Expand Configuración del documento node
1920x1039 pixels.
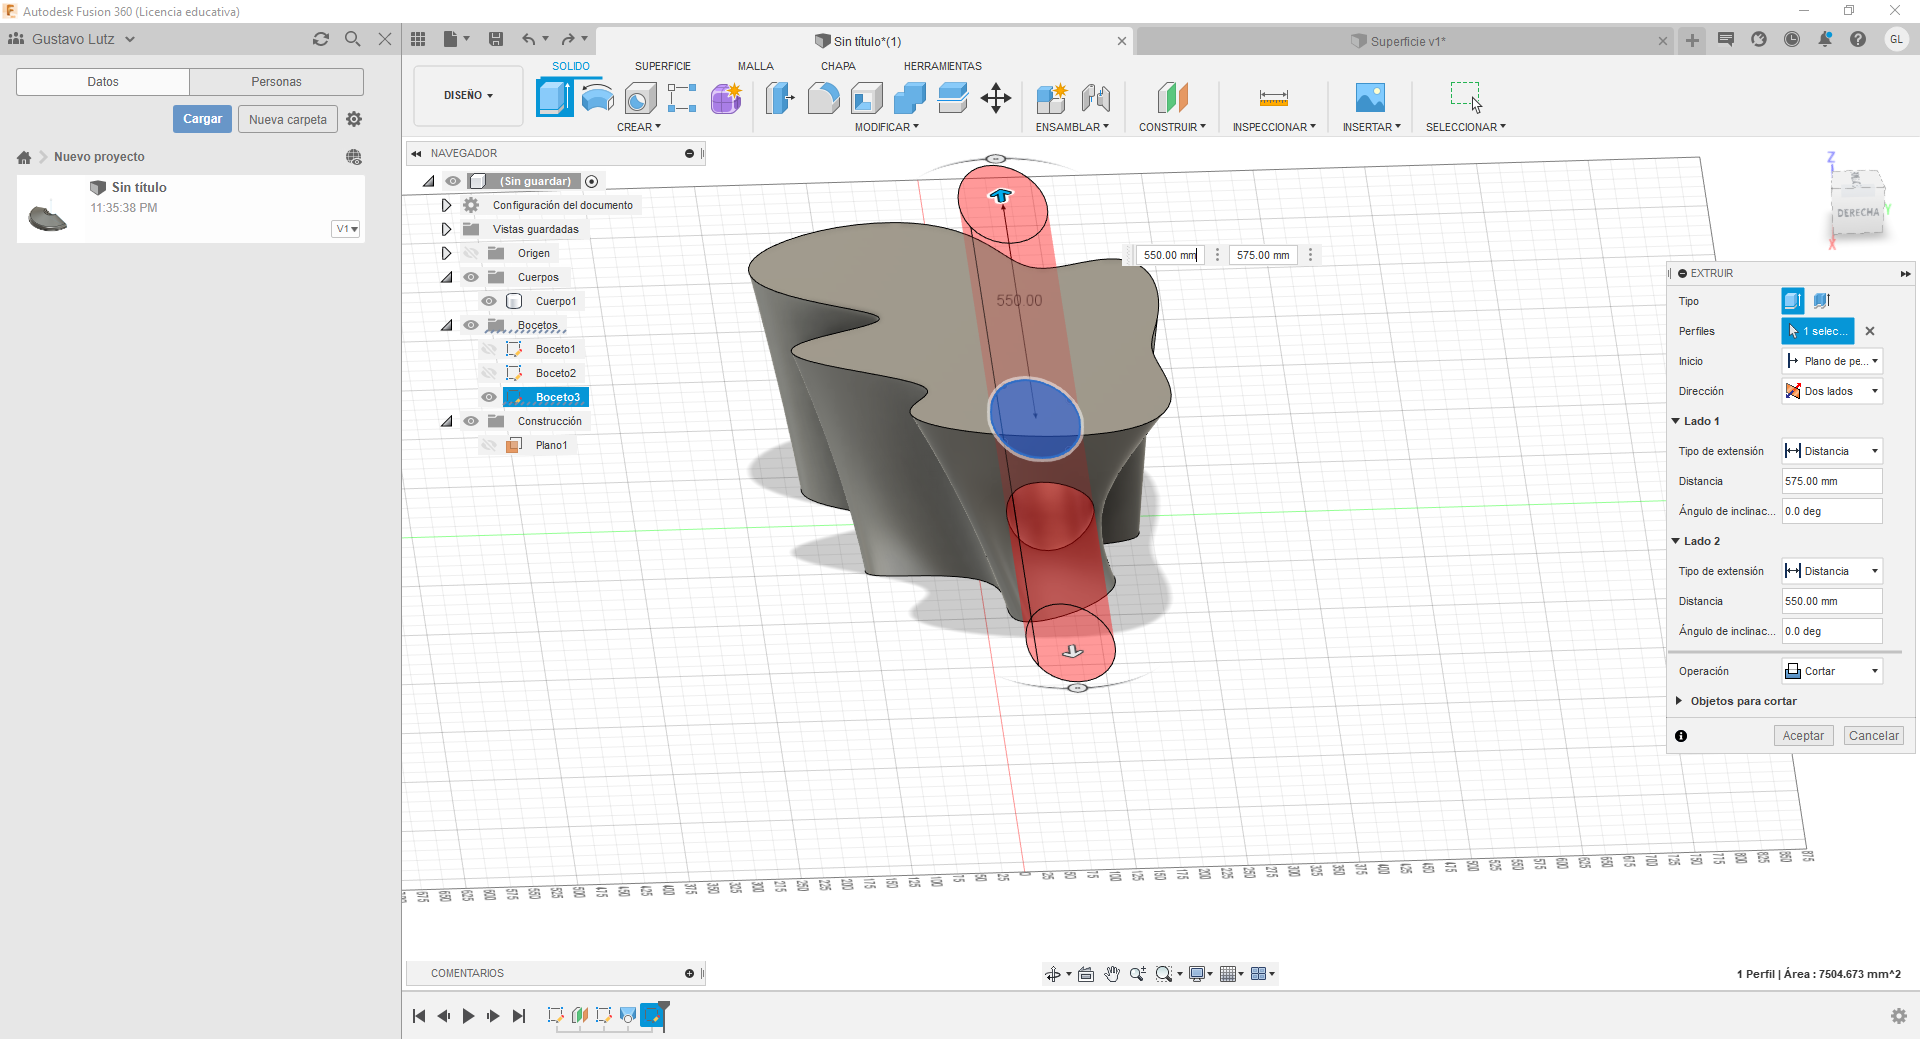click(x=446, y=205)
